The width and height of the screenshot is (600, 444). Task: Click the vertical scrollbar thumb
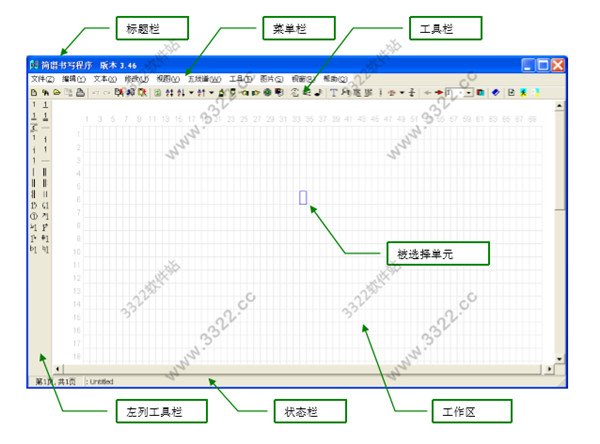(559, 160)
